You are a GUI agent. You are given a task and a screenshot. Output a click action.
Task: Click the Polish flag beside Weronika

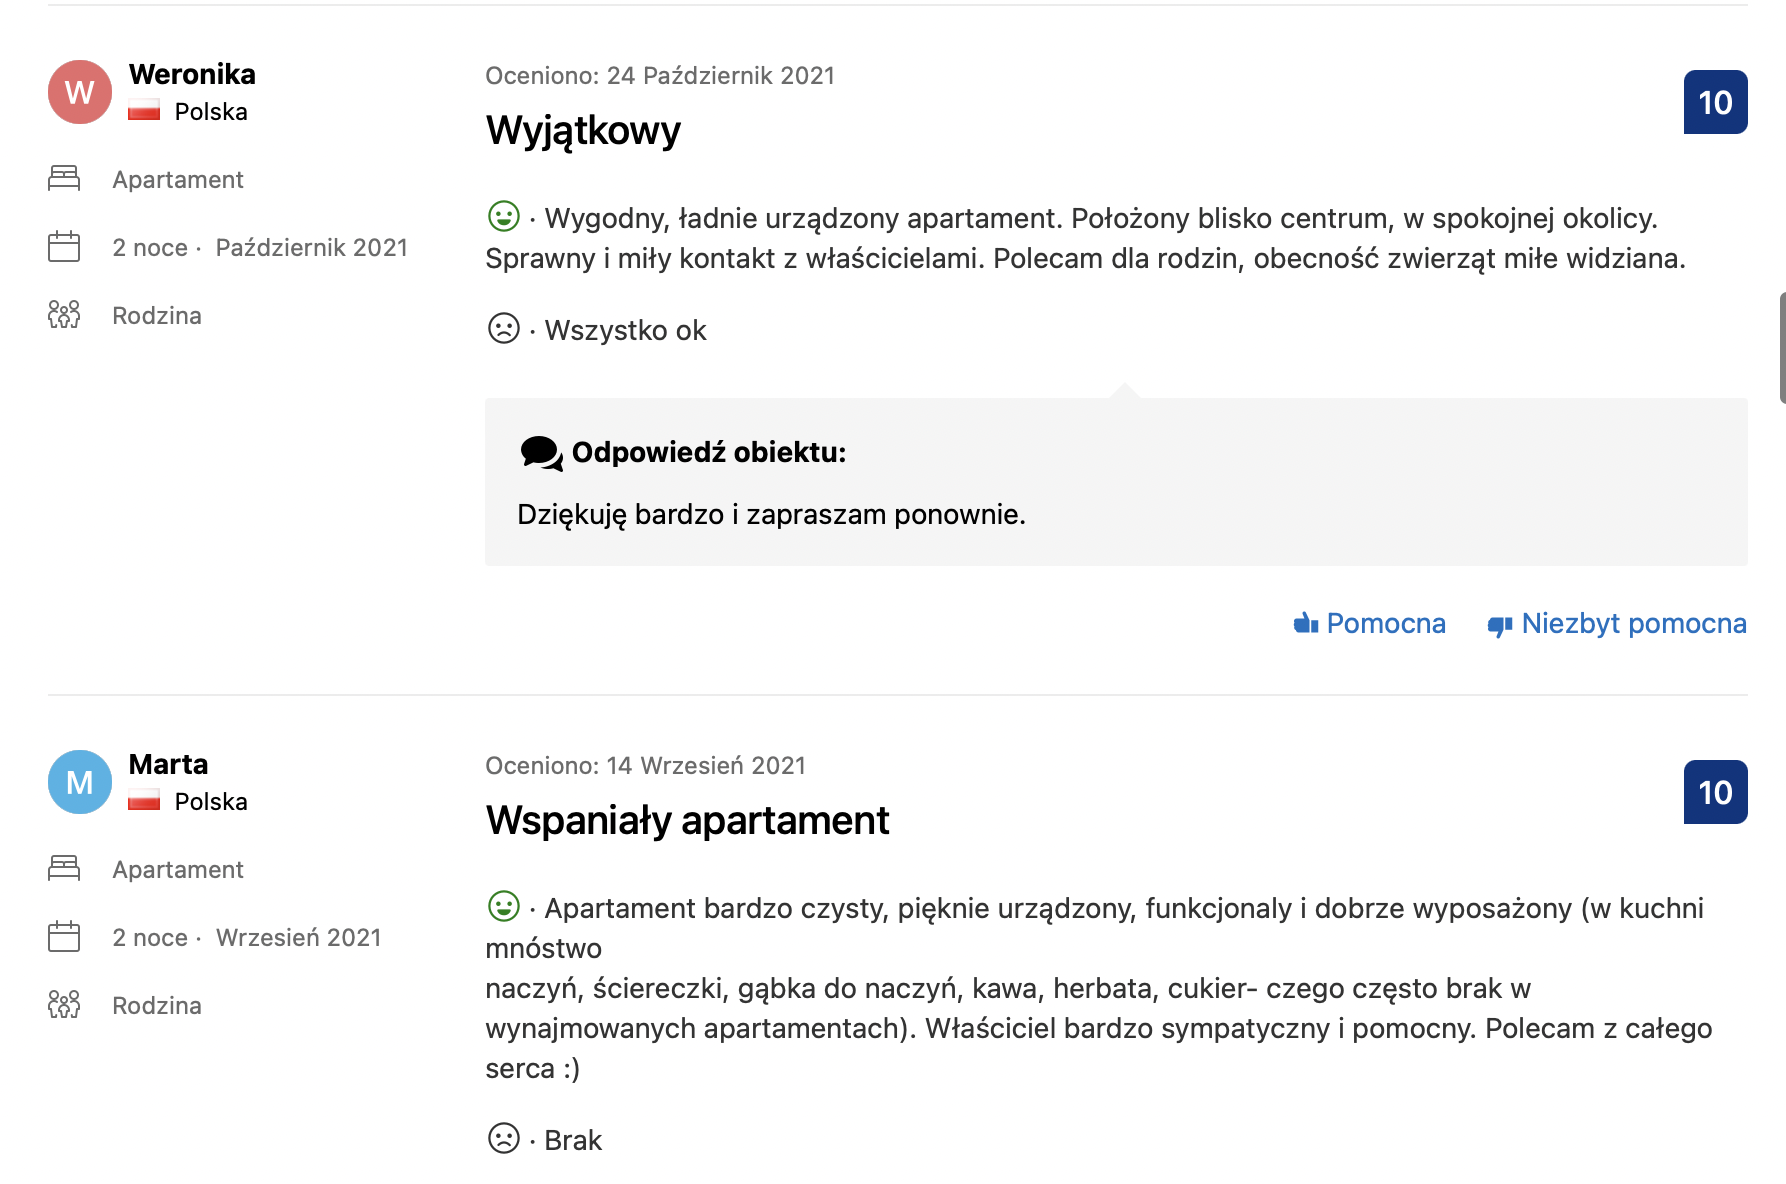click(144, 111)
